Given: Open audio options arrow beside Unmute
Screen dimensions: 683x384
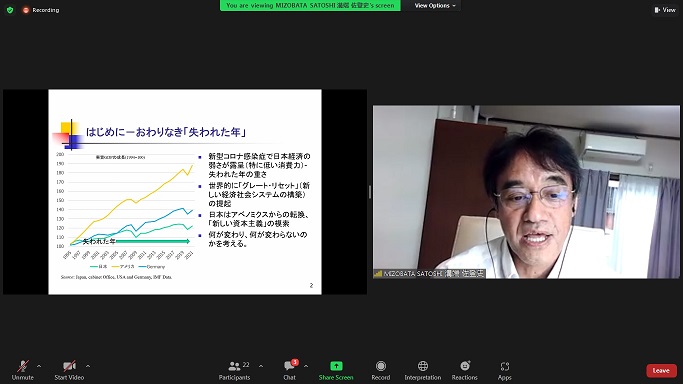Looking at the screenshot, I should [x=39, y=366].
